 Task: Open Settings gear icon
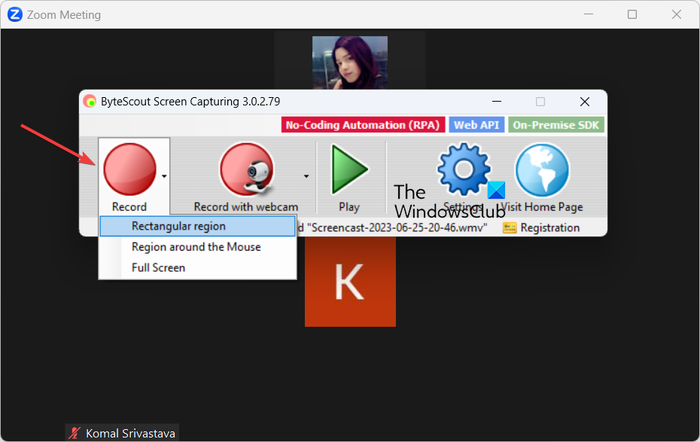pos(464,169)
